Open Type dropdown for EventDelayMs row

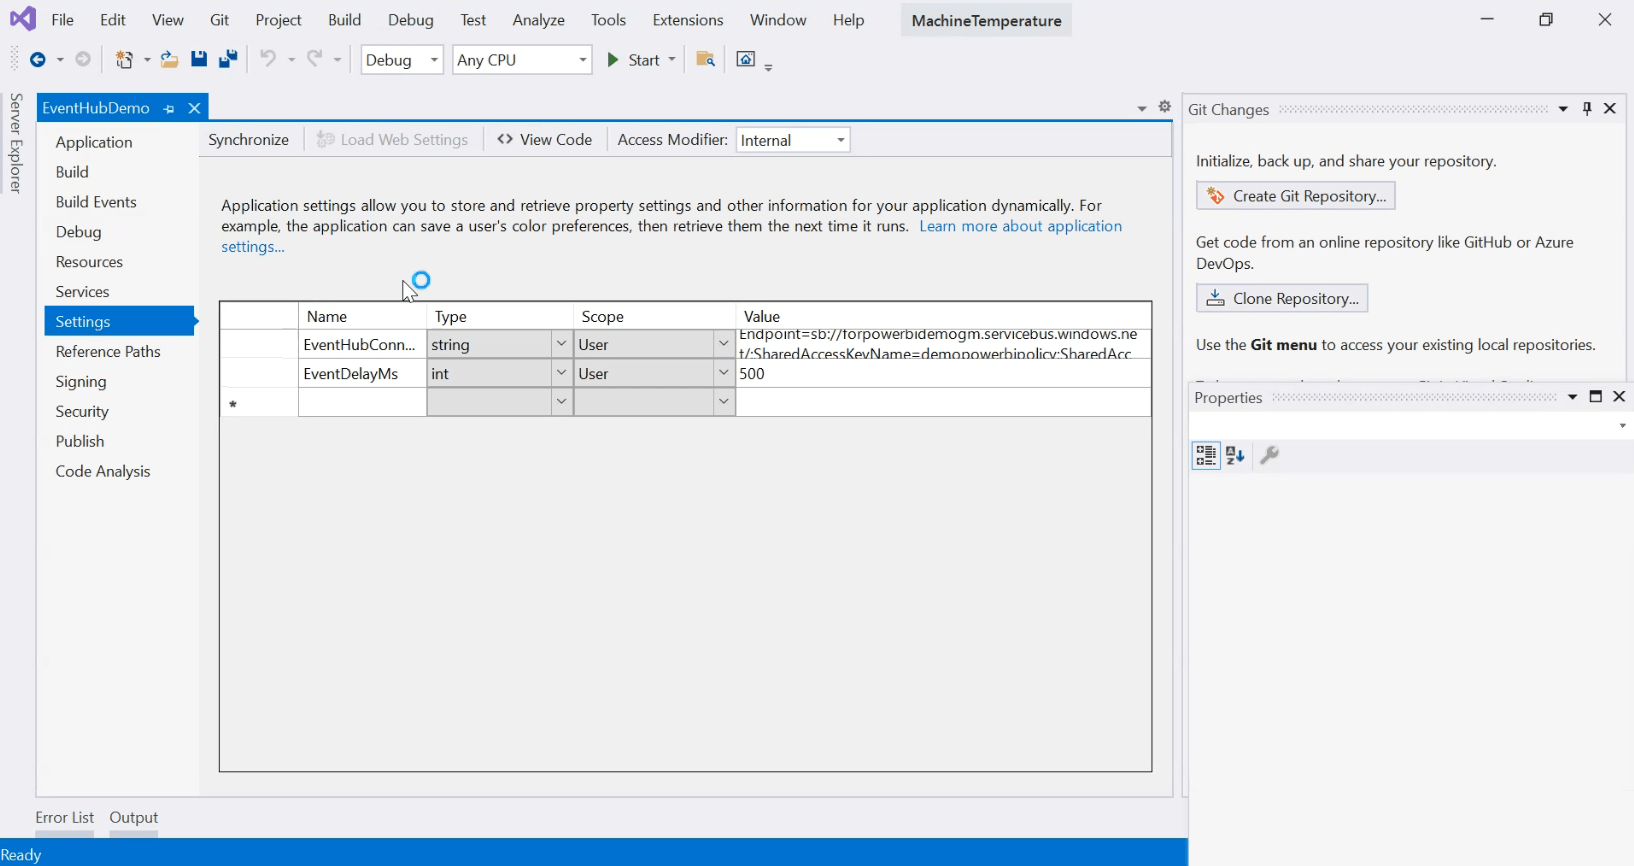pyautogui.click(x=562, y=373)
